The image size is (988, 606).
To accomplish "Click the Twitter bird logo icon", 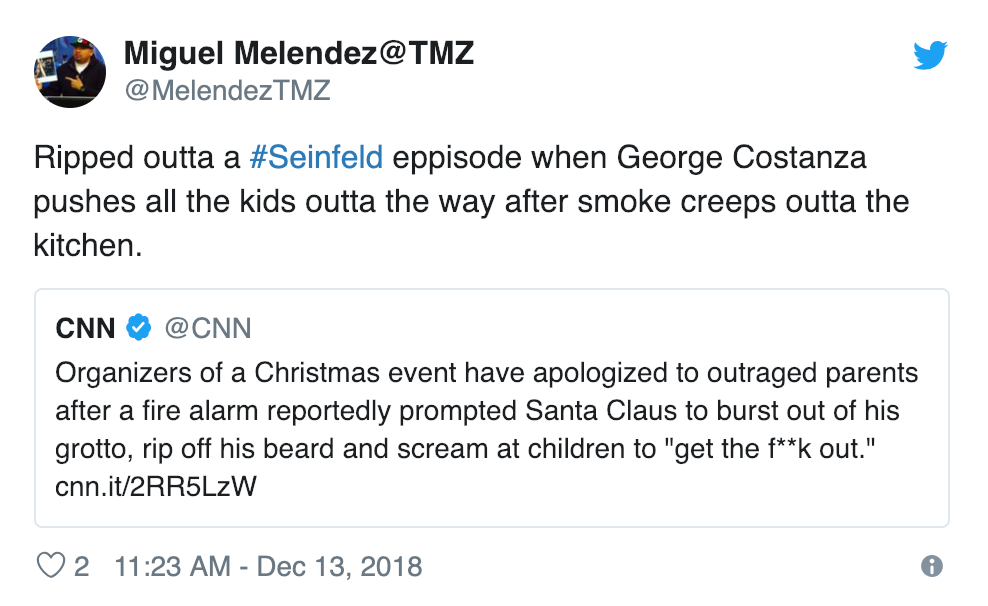I will point(929,58).
